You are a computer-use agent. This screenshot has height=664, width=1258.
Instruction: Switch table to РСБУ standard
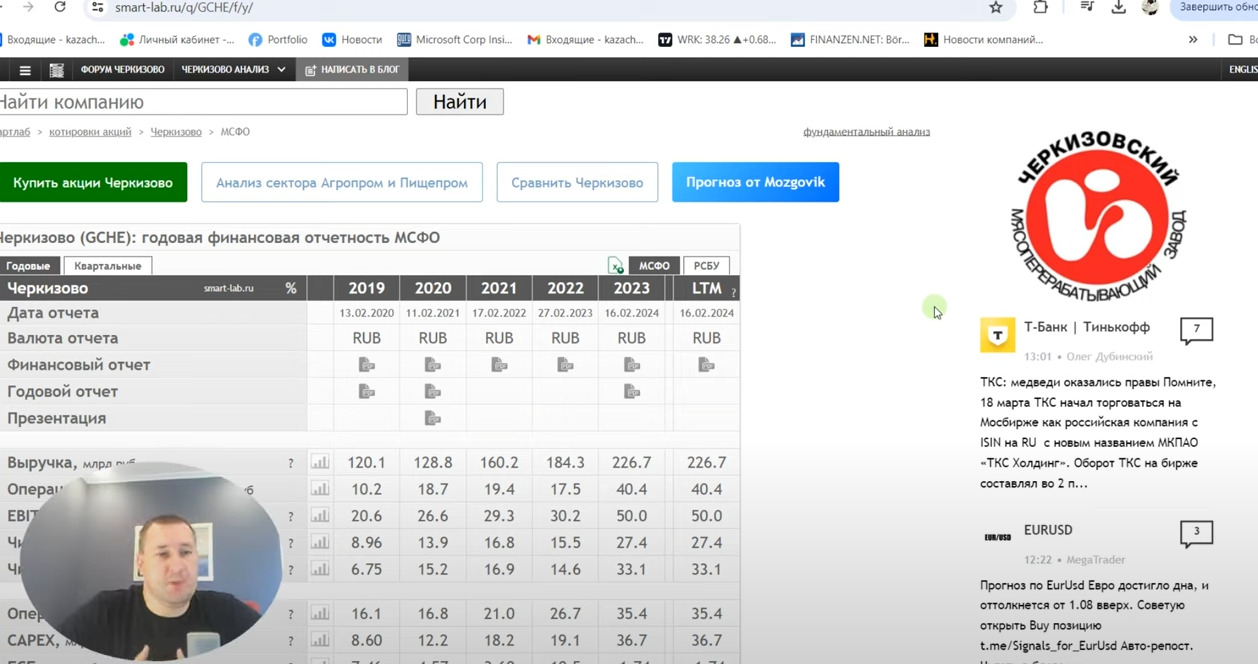pos(706,266)
